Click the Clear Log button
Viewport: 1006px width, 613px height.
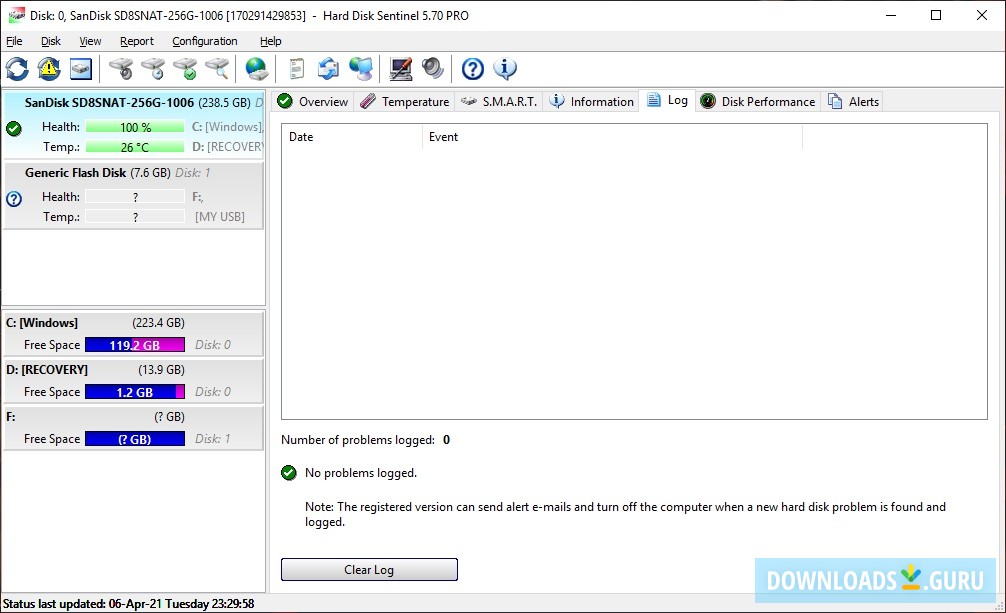pos(369,569)
